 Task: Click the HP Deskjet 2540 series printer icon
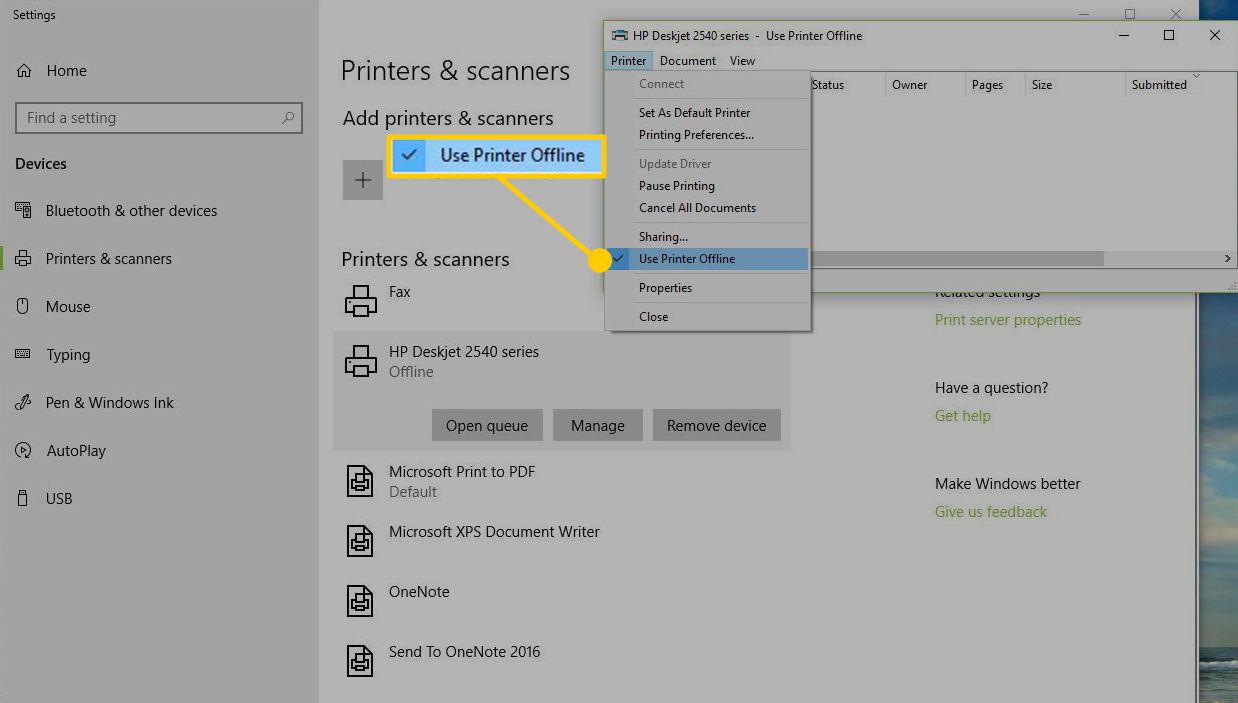361,361
